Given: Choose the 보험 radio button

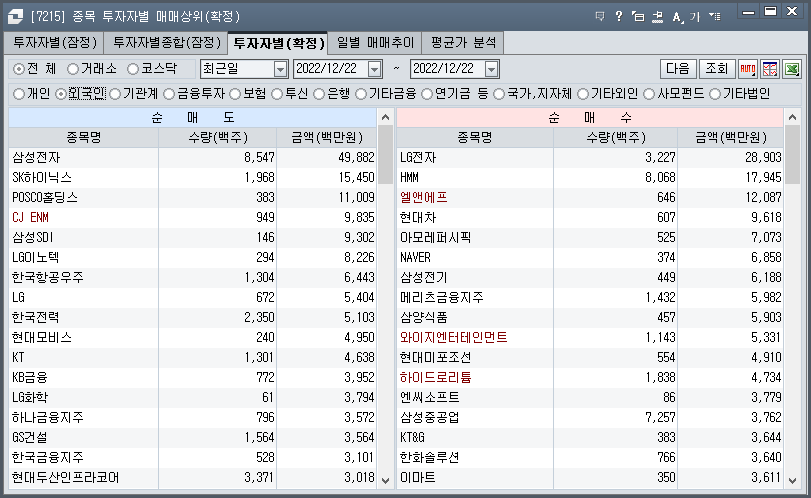Looking at the screenshot, I should [235, 94].
